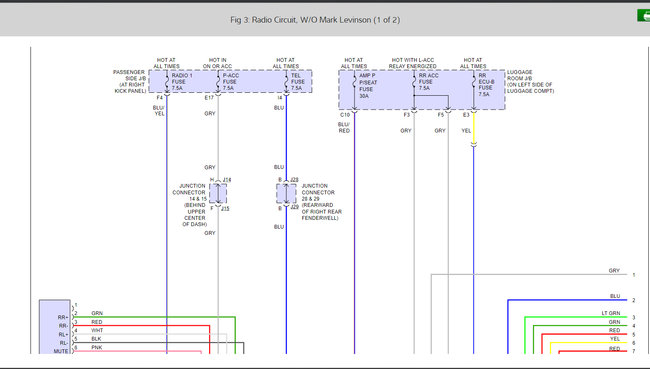Click 'HOT AT ALL TIMES' above TEL fuse
The image size is (650, 369).
click(x=286, y=63)
